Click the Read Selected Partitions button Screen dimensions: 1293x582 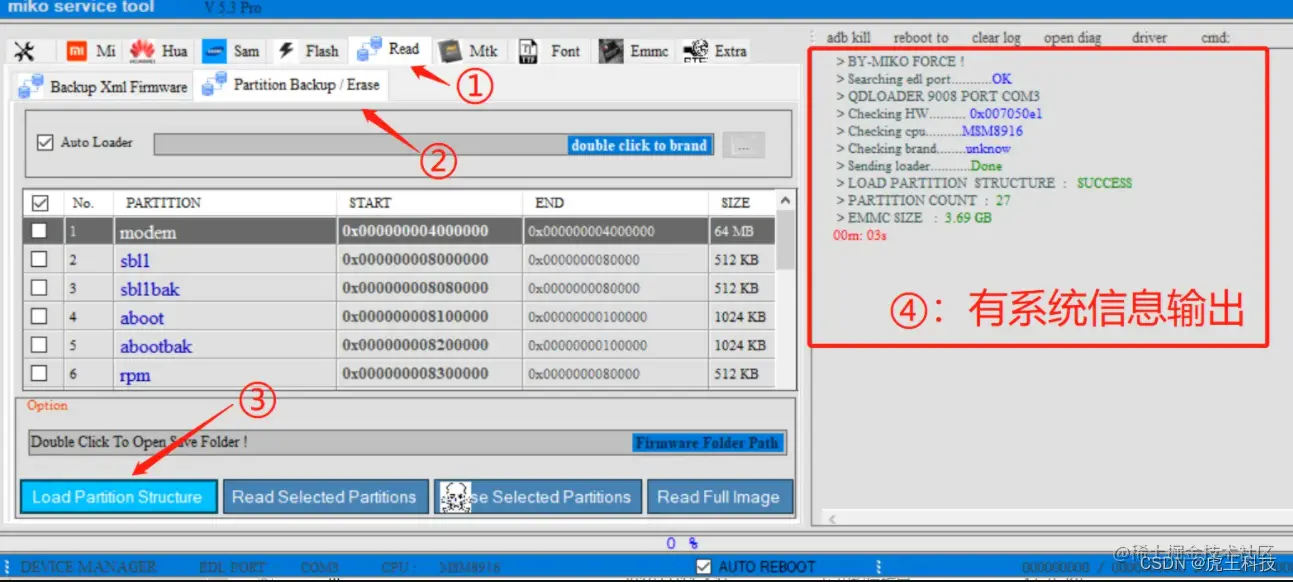click(324, 497)
